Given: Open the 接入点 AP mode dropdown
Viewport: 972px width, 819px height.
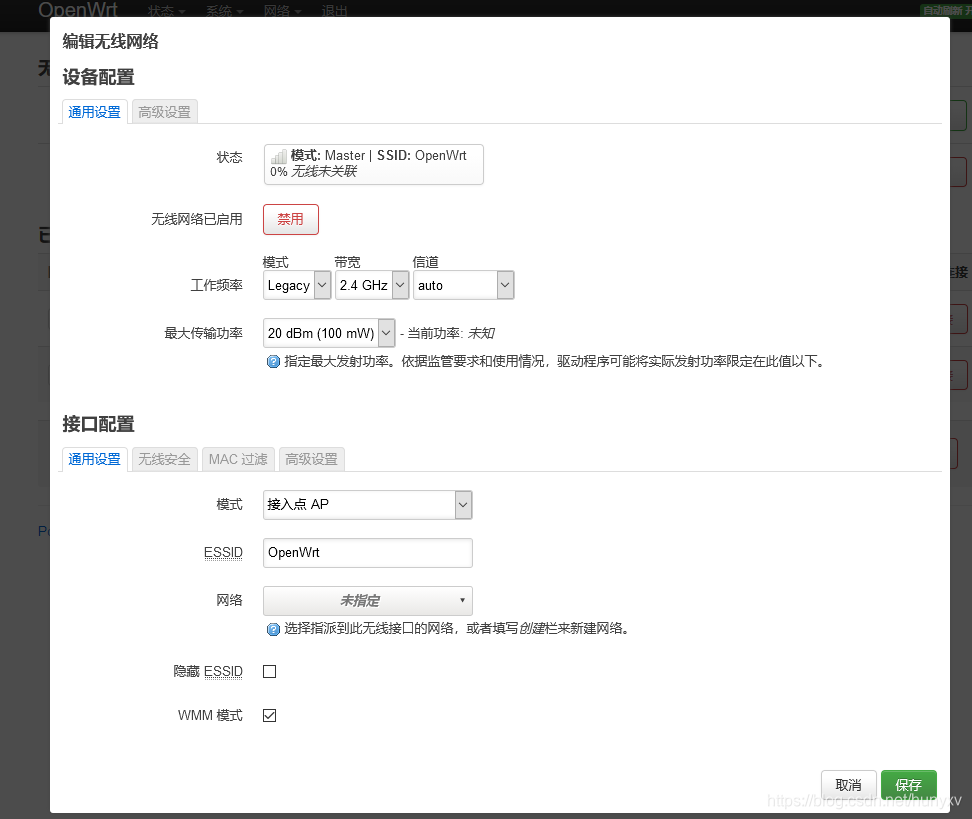Looking at the screenshot, I should point(368,505).
